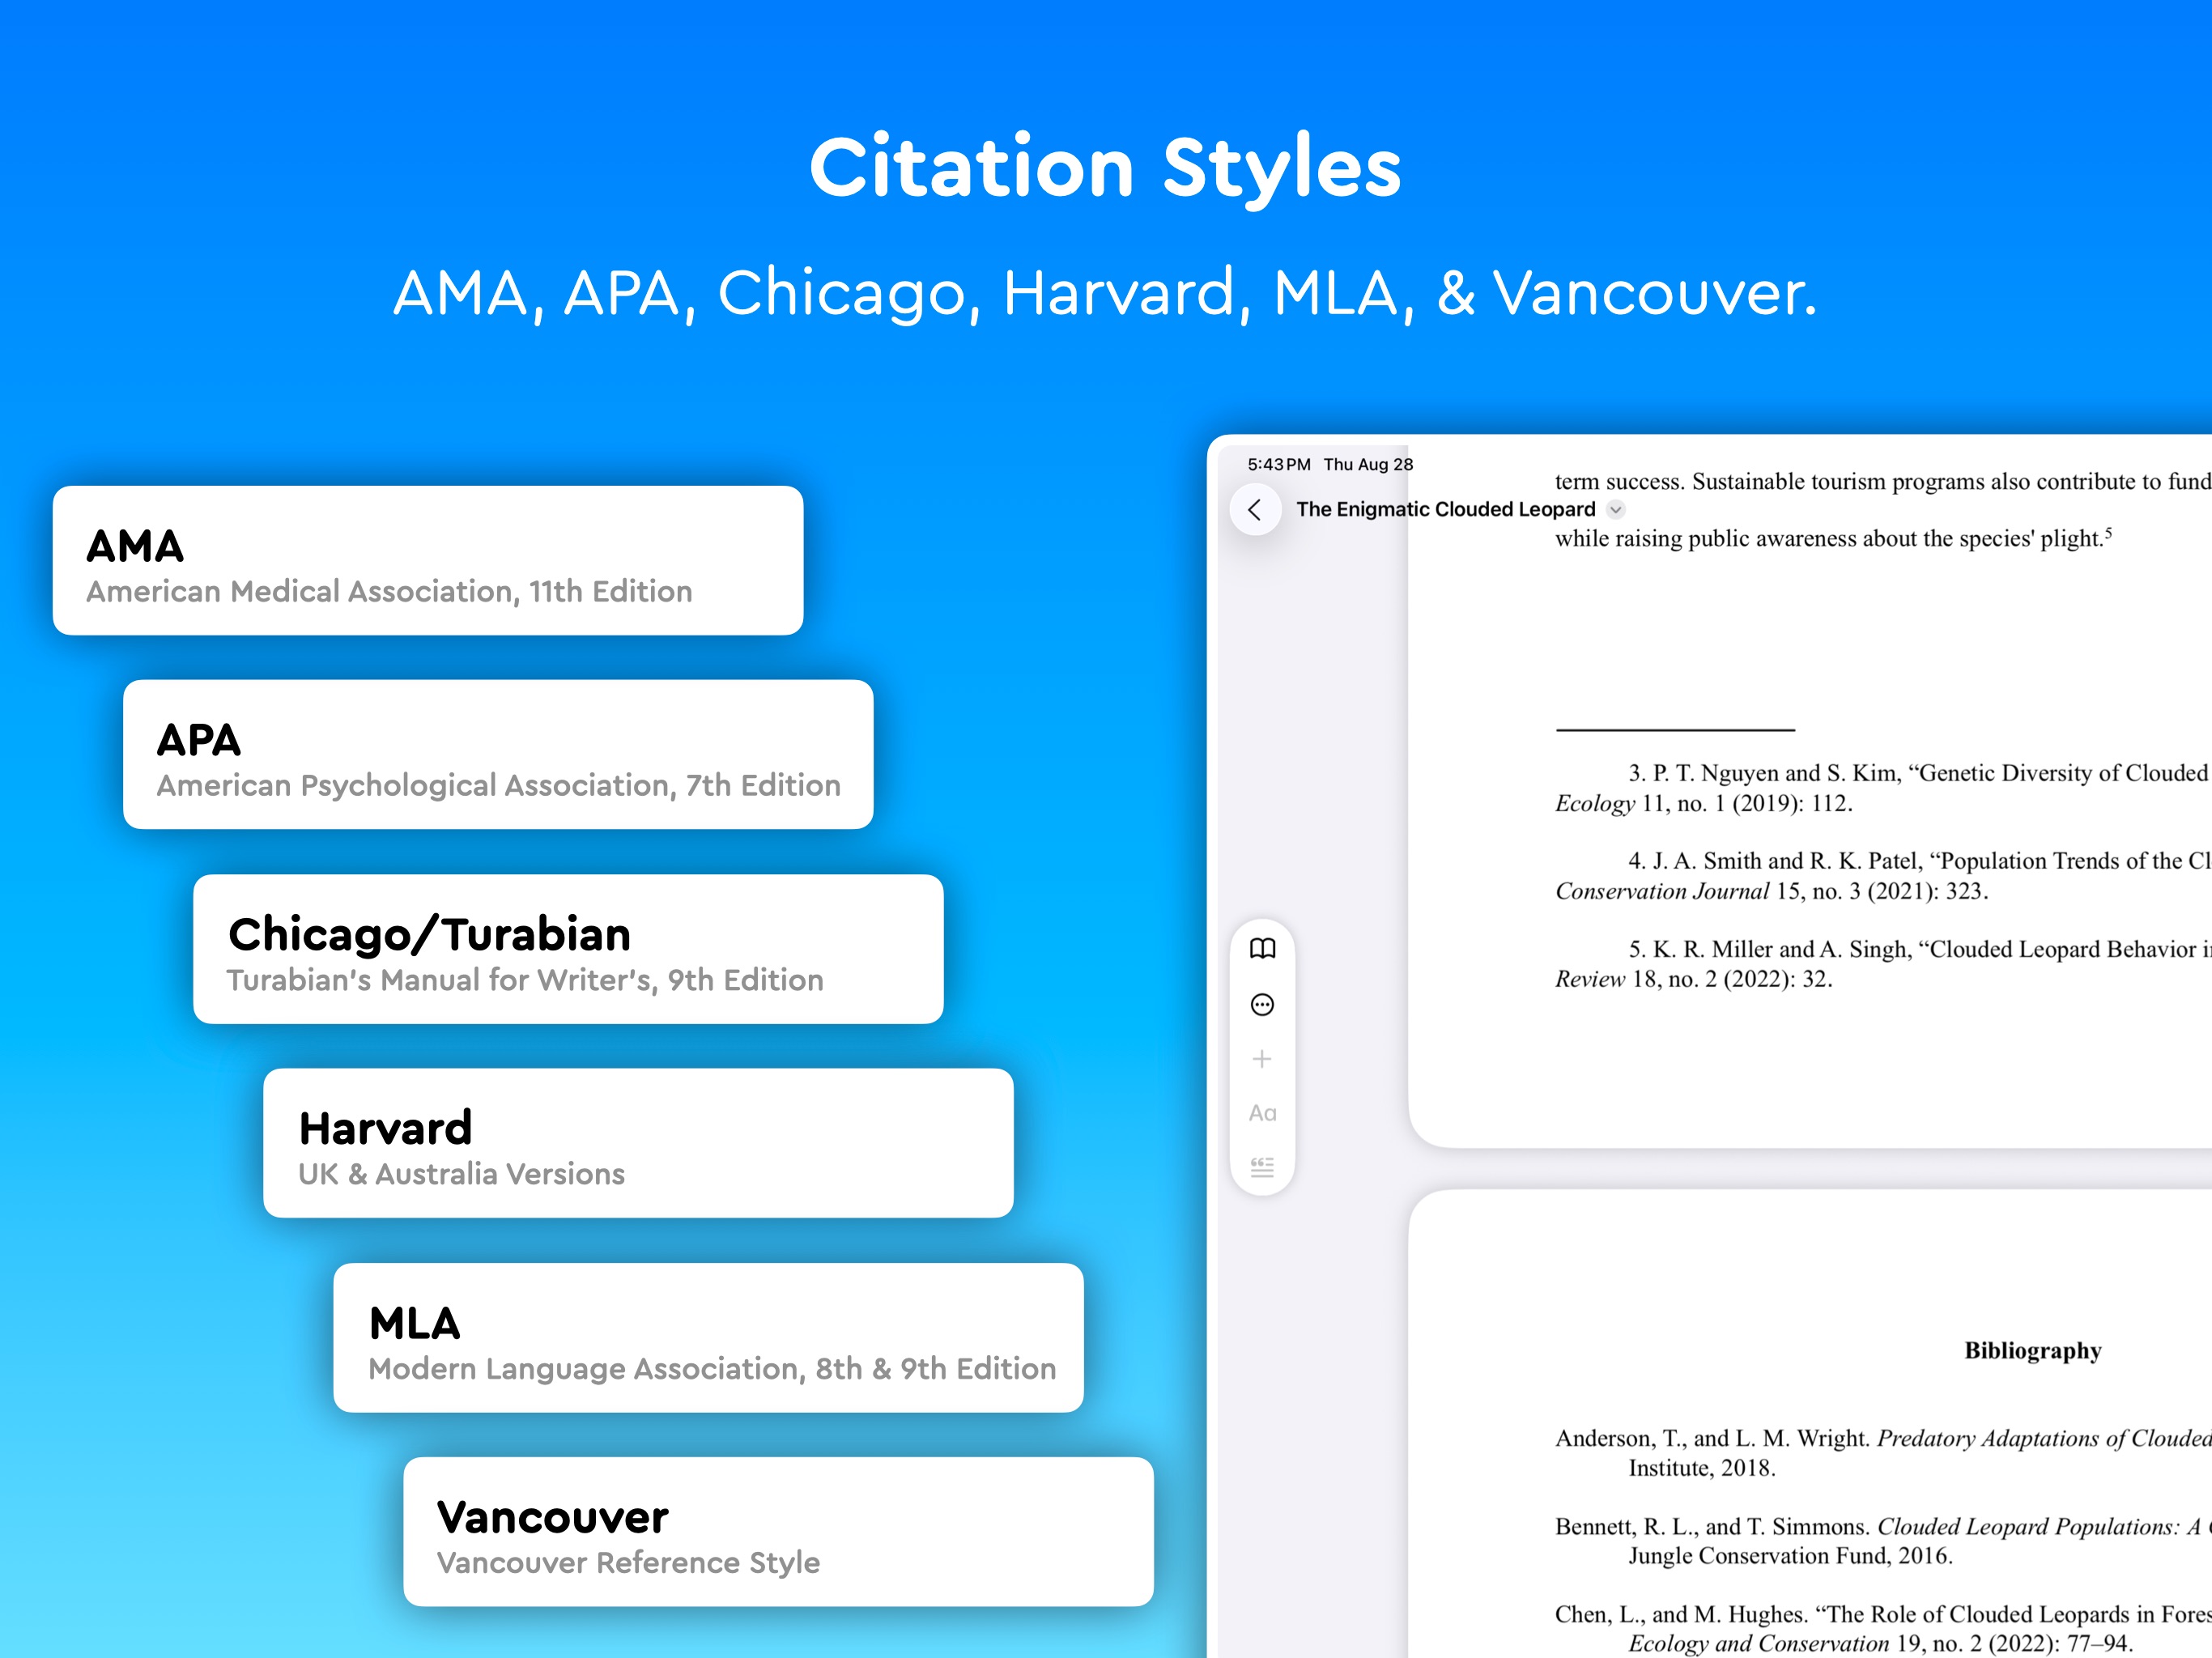Click the Thu Aug 28 date

(1368, 465)
